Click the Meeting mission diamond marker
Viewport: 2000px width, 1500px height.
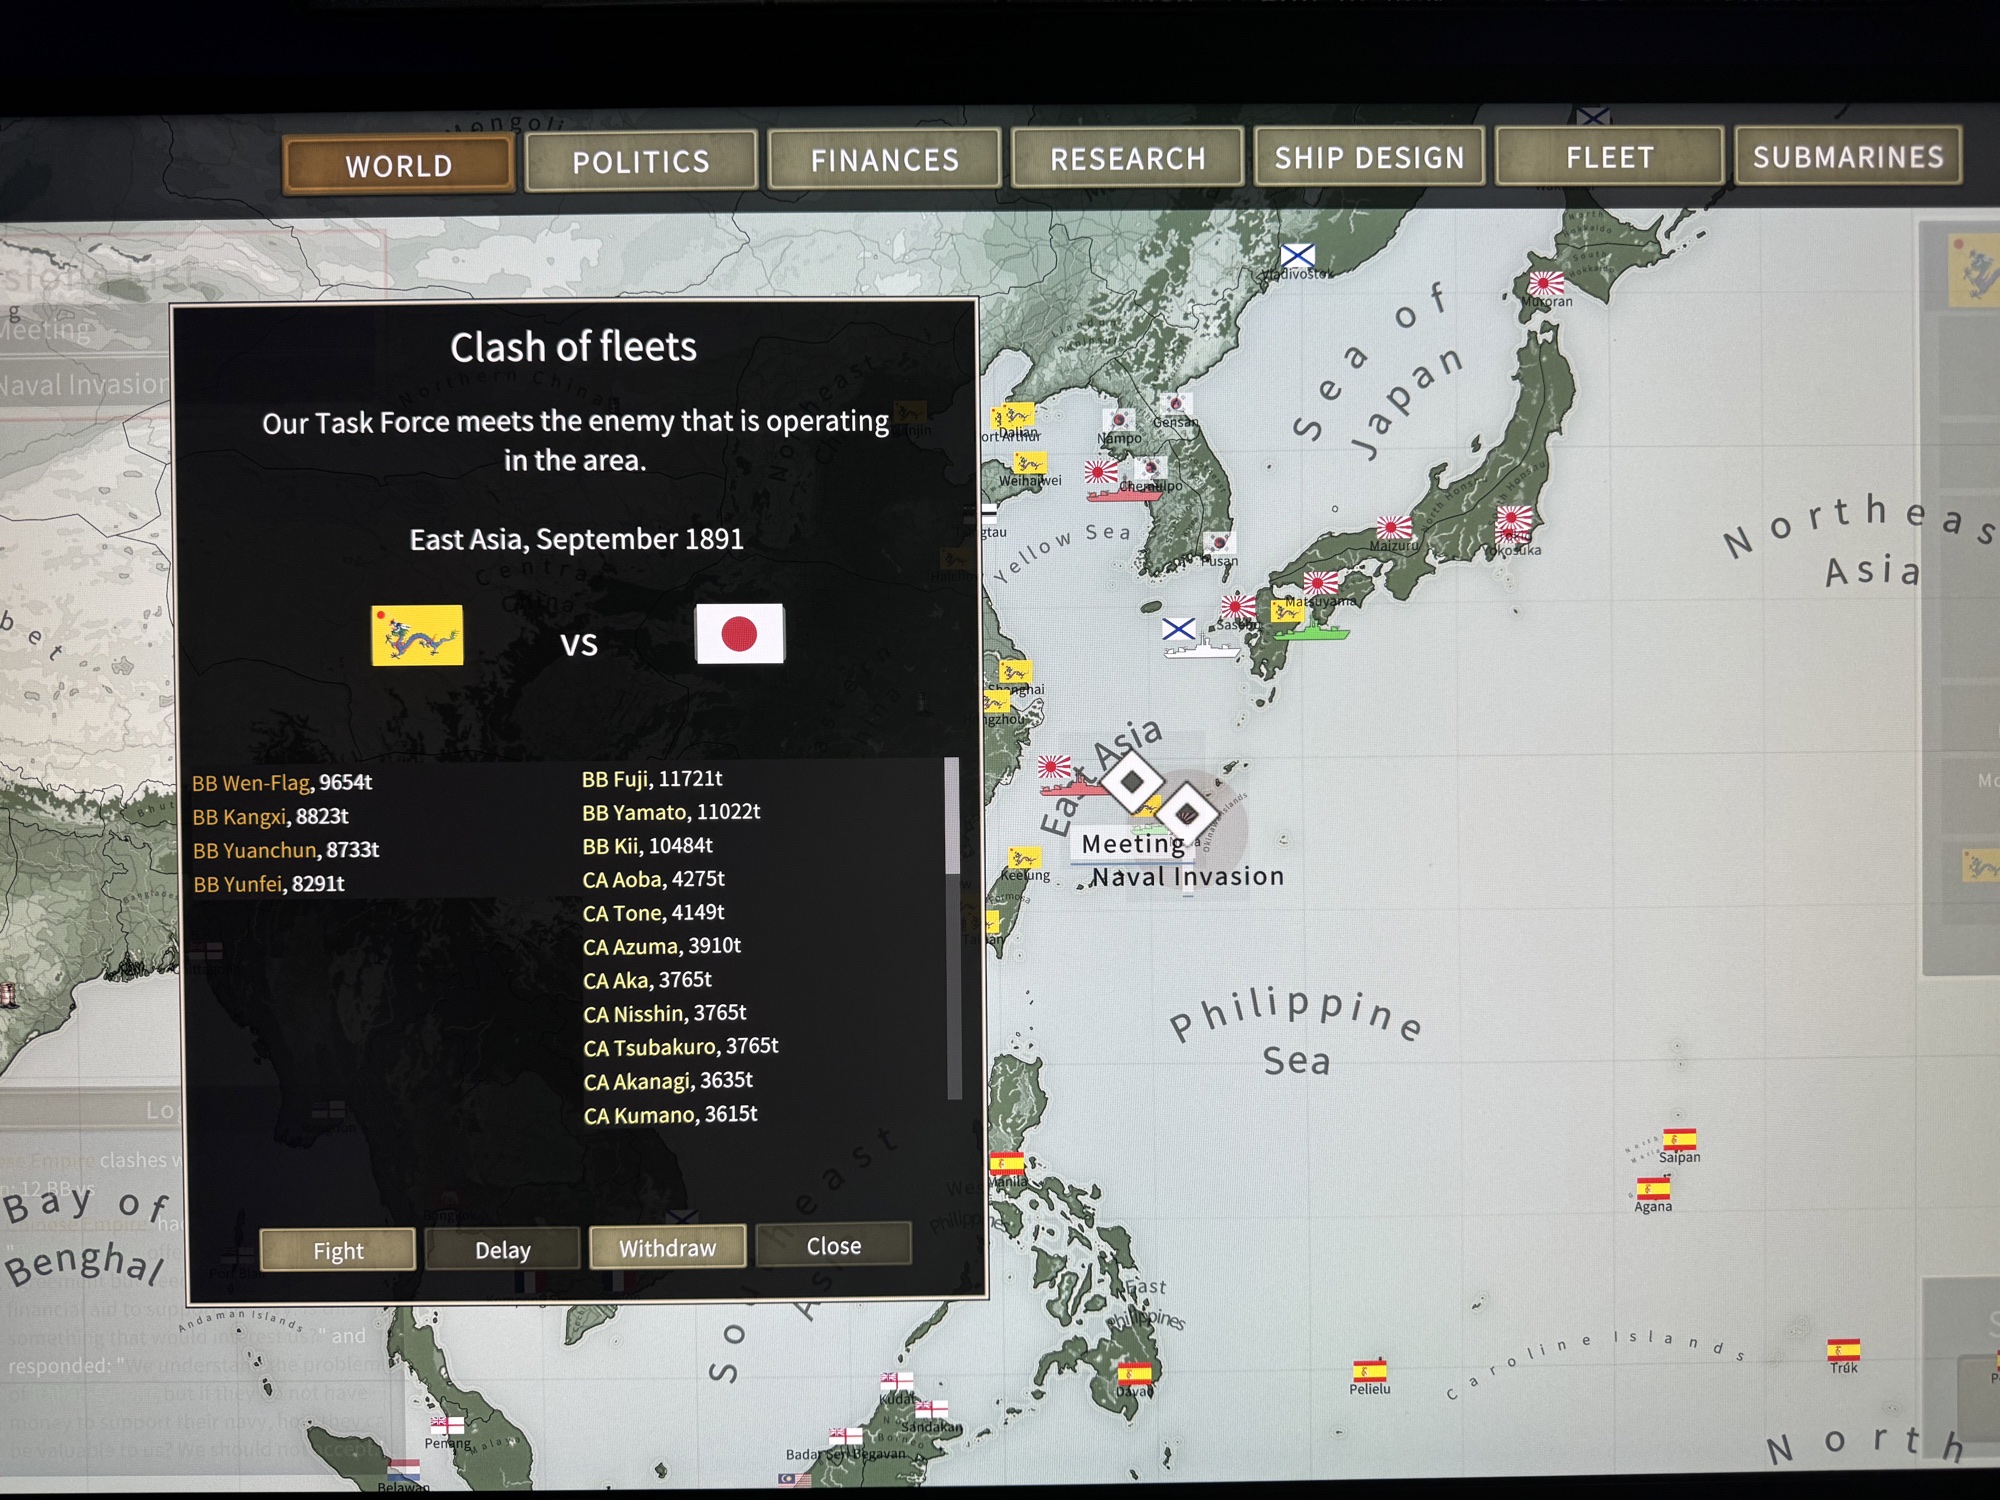click(x=1132, y=781)
